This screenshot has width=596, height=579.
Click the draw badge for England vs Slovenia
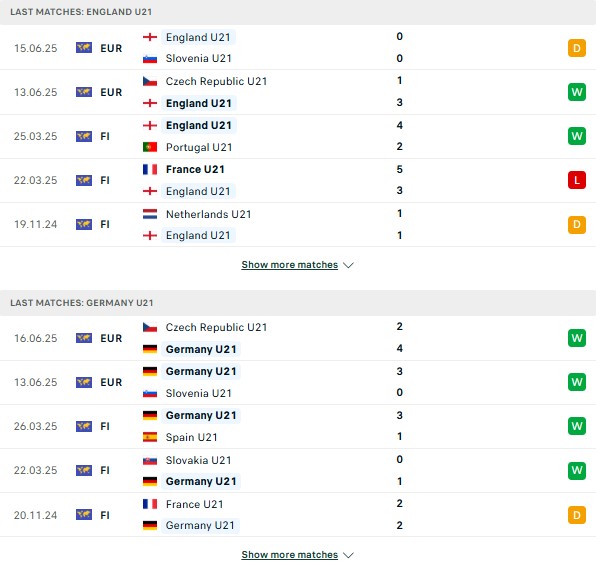pos(577,48)
